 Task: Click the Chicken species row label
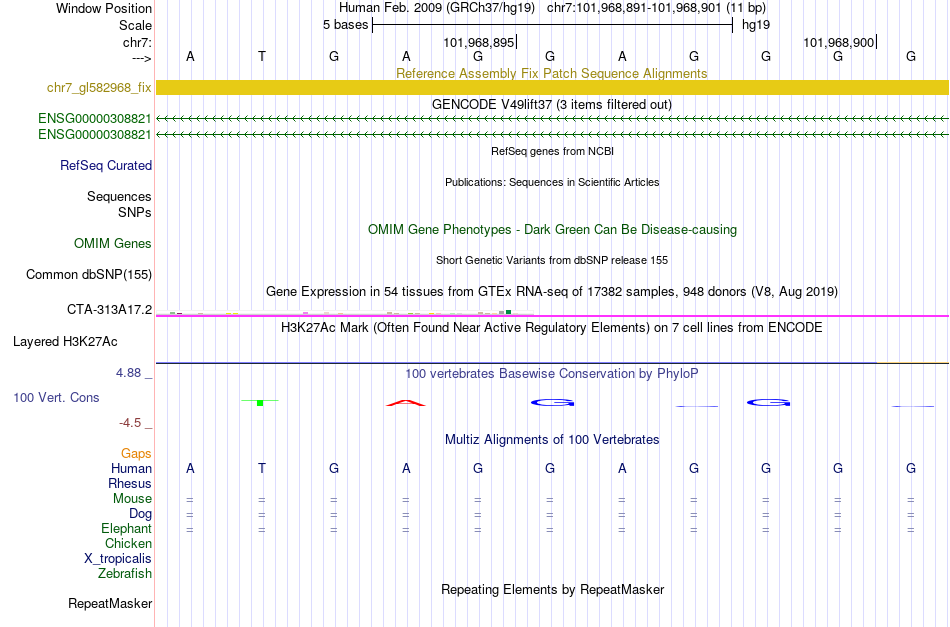point(128,543)
